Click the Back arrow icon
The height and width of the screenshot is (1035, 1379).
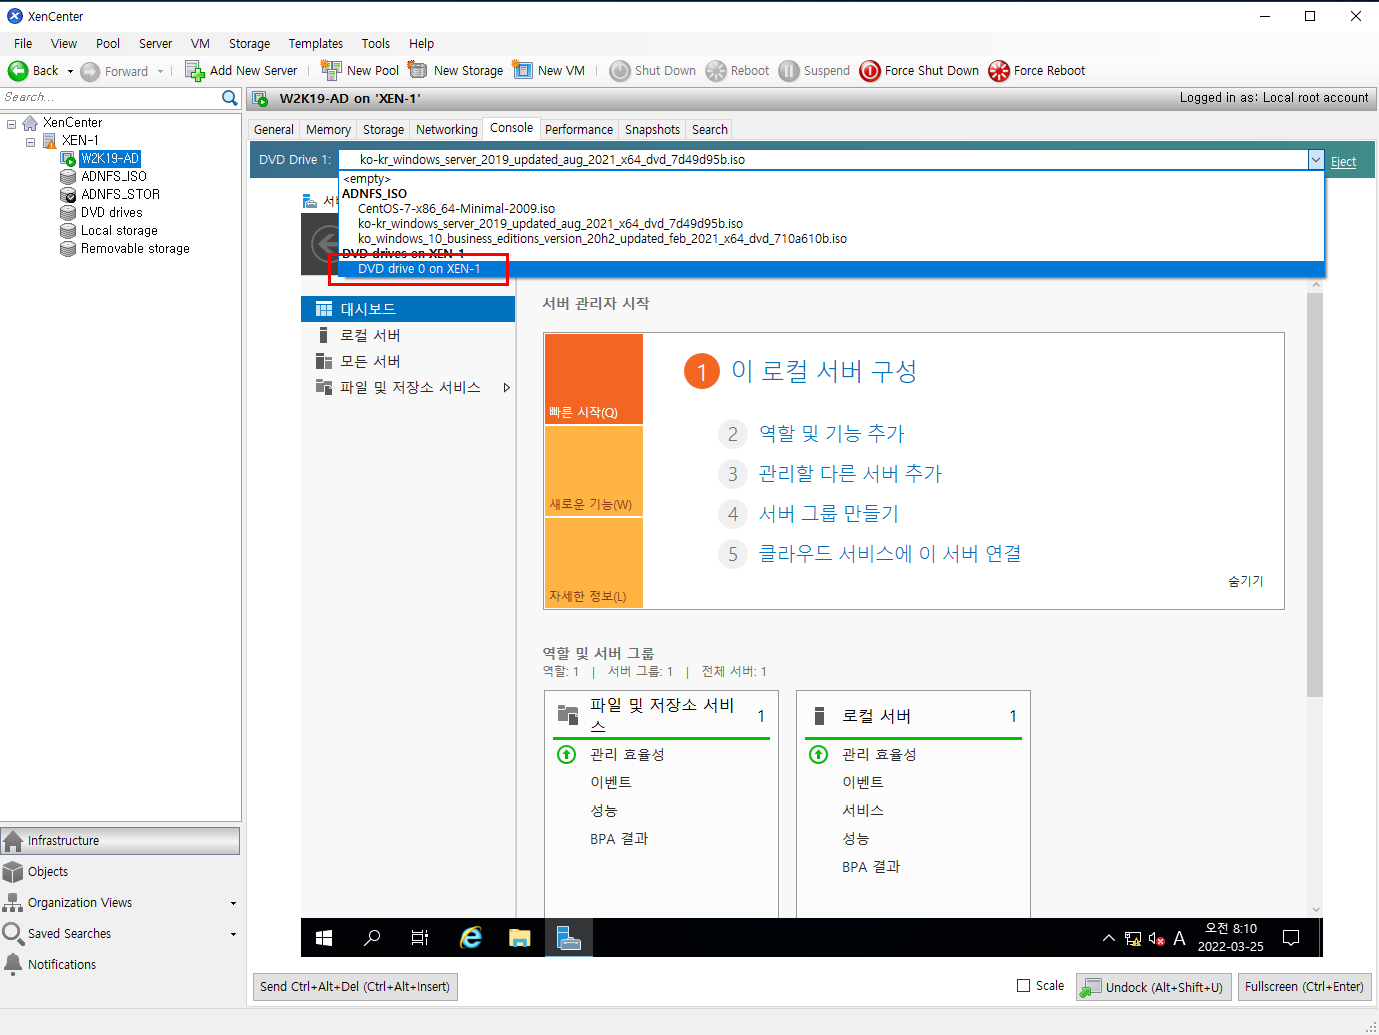(x=17, y=71)
